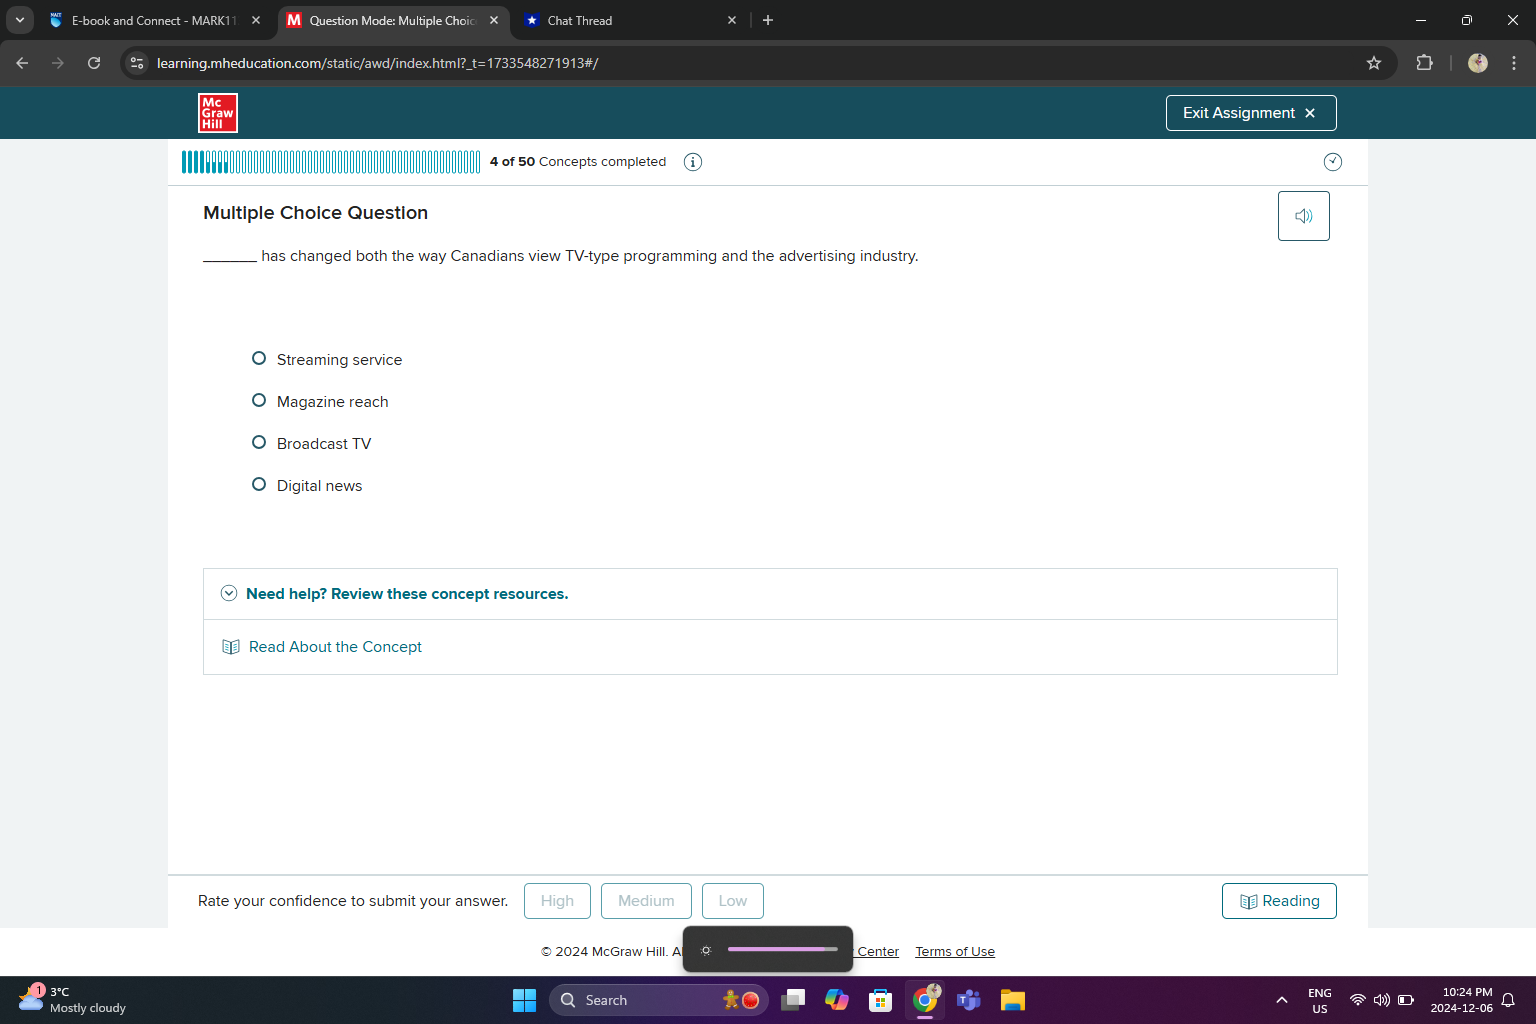Open the Chrome three-dot menu
This screenshot has width=1536, height=1024.
coord(1514,63)
